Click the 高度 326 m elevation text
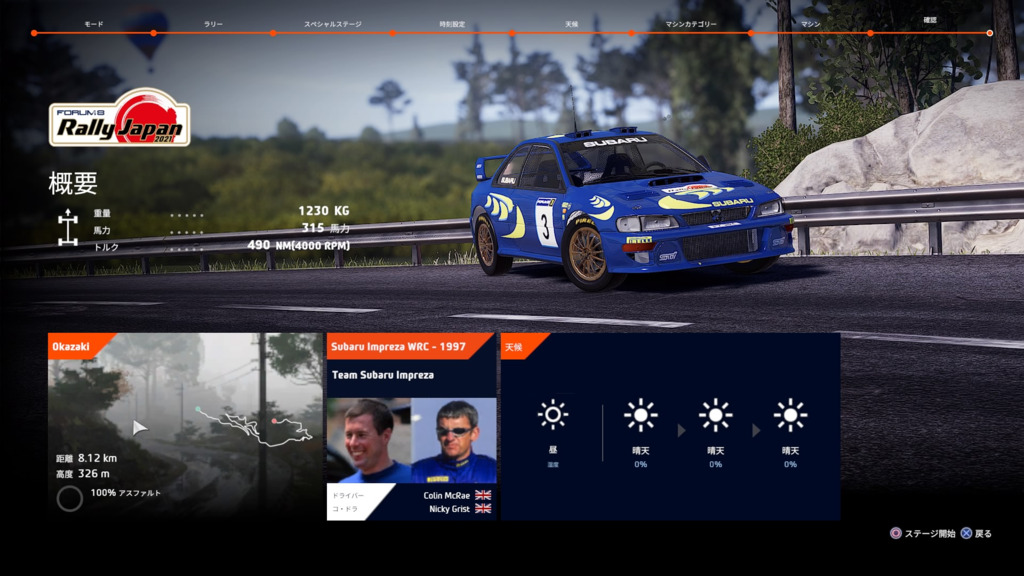Viewport: 1024px width, 576px height. pyautogui.click(x=82, y=473)
